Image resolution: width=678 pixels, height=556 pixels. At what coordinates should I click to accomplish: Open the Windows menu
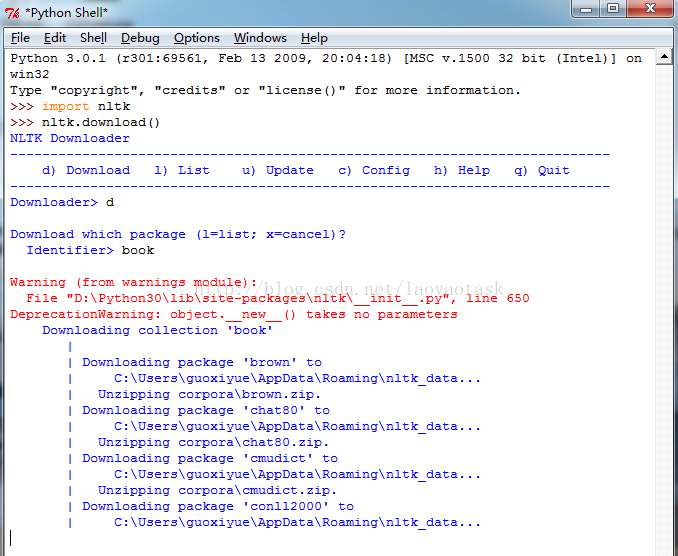click(x=260, y=38)
